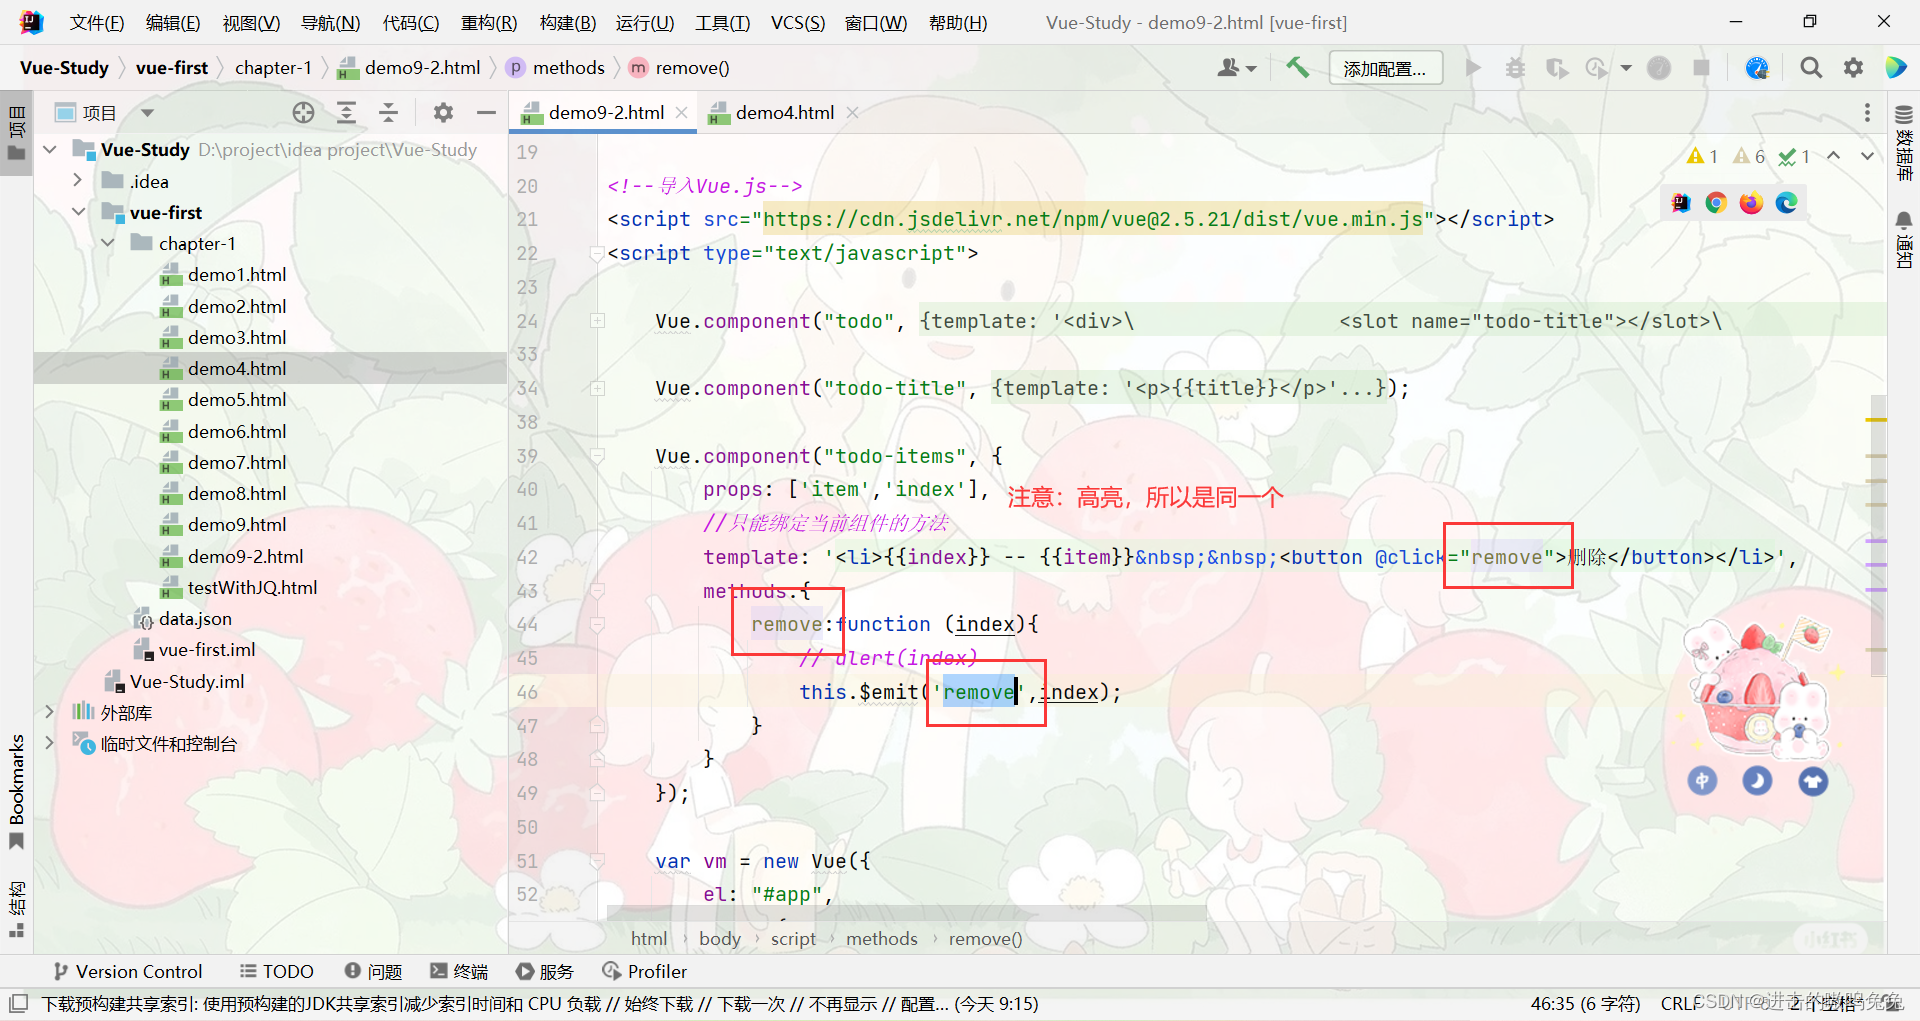
Task: Select demo9-2.html in the project tree
Action: coord(245,556)
